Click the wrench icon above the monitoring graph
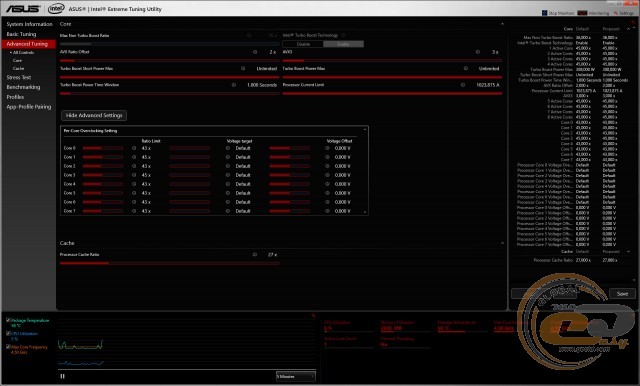Screen dimensions: 640x386 (x=313, y=315)
